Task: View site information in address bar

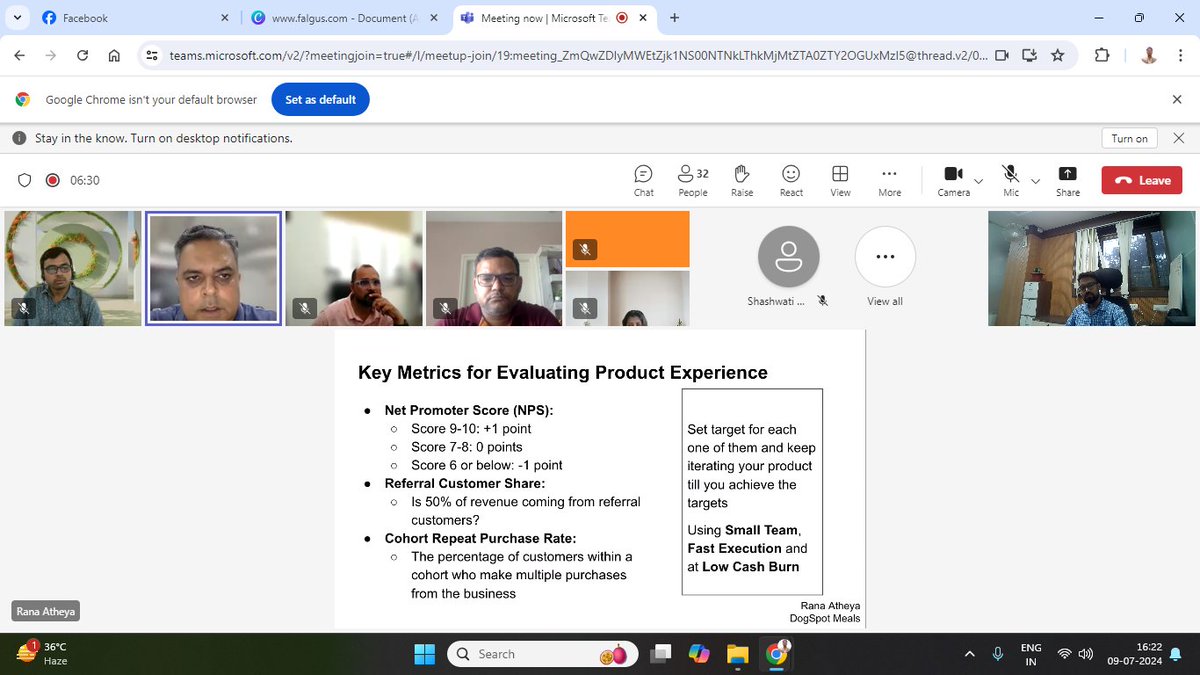Action: tap(152, 56)
